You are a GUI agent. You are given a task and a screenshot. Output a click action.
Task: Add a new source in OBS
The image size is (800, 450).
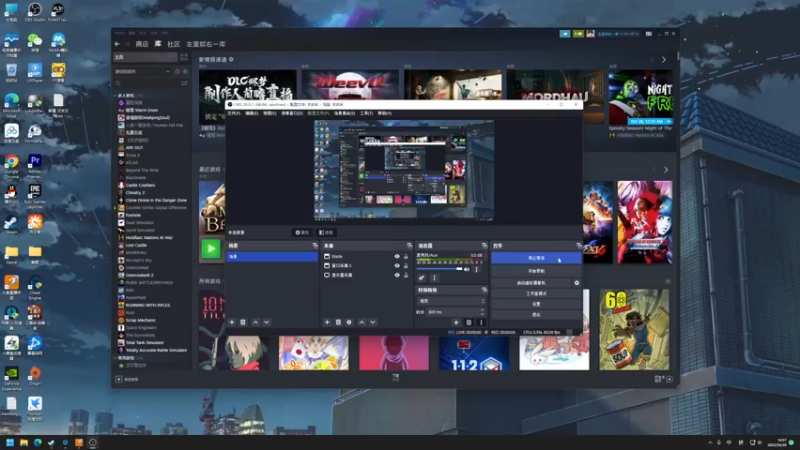[x=327, y=322]
